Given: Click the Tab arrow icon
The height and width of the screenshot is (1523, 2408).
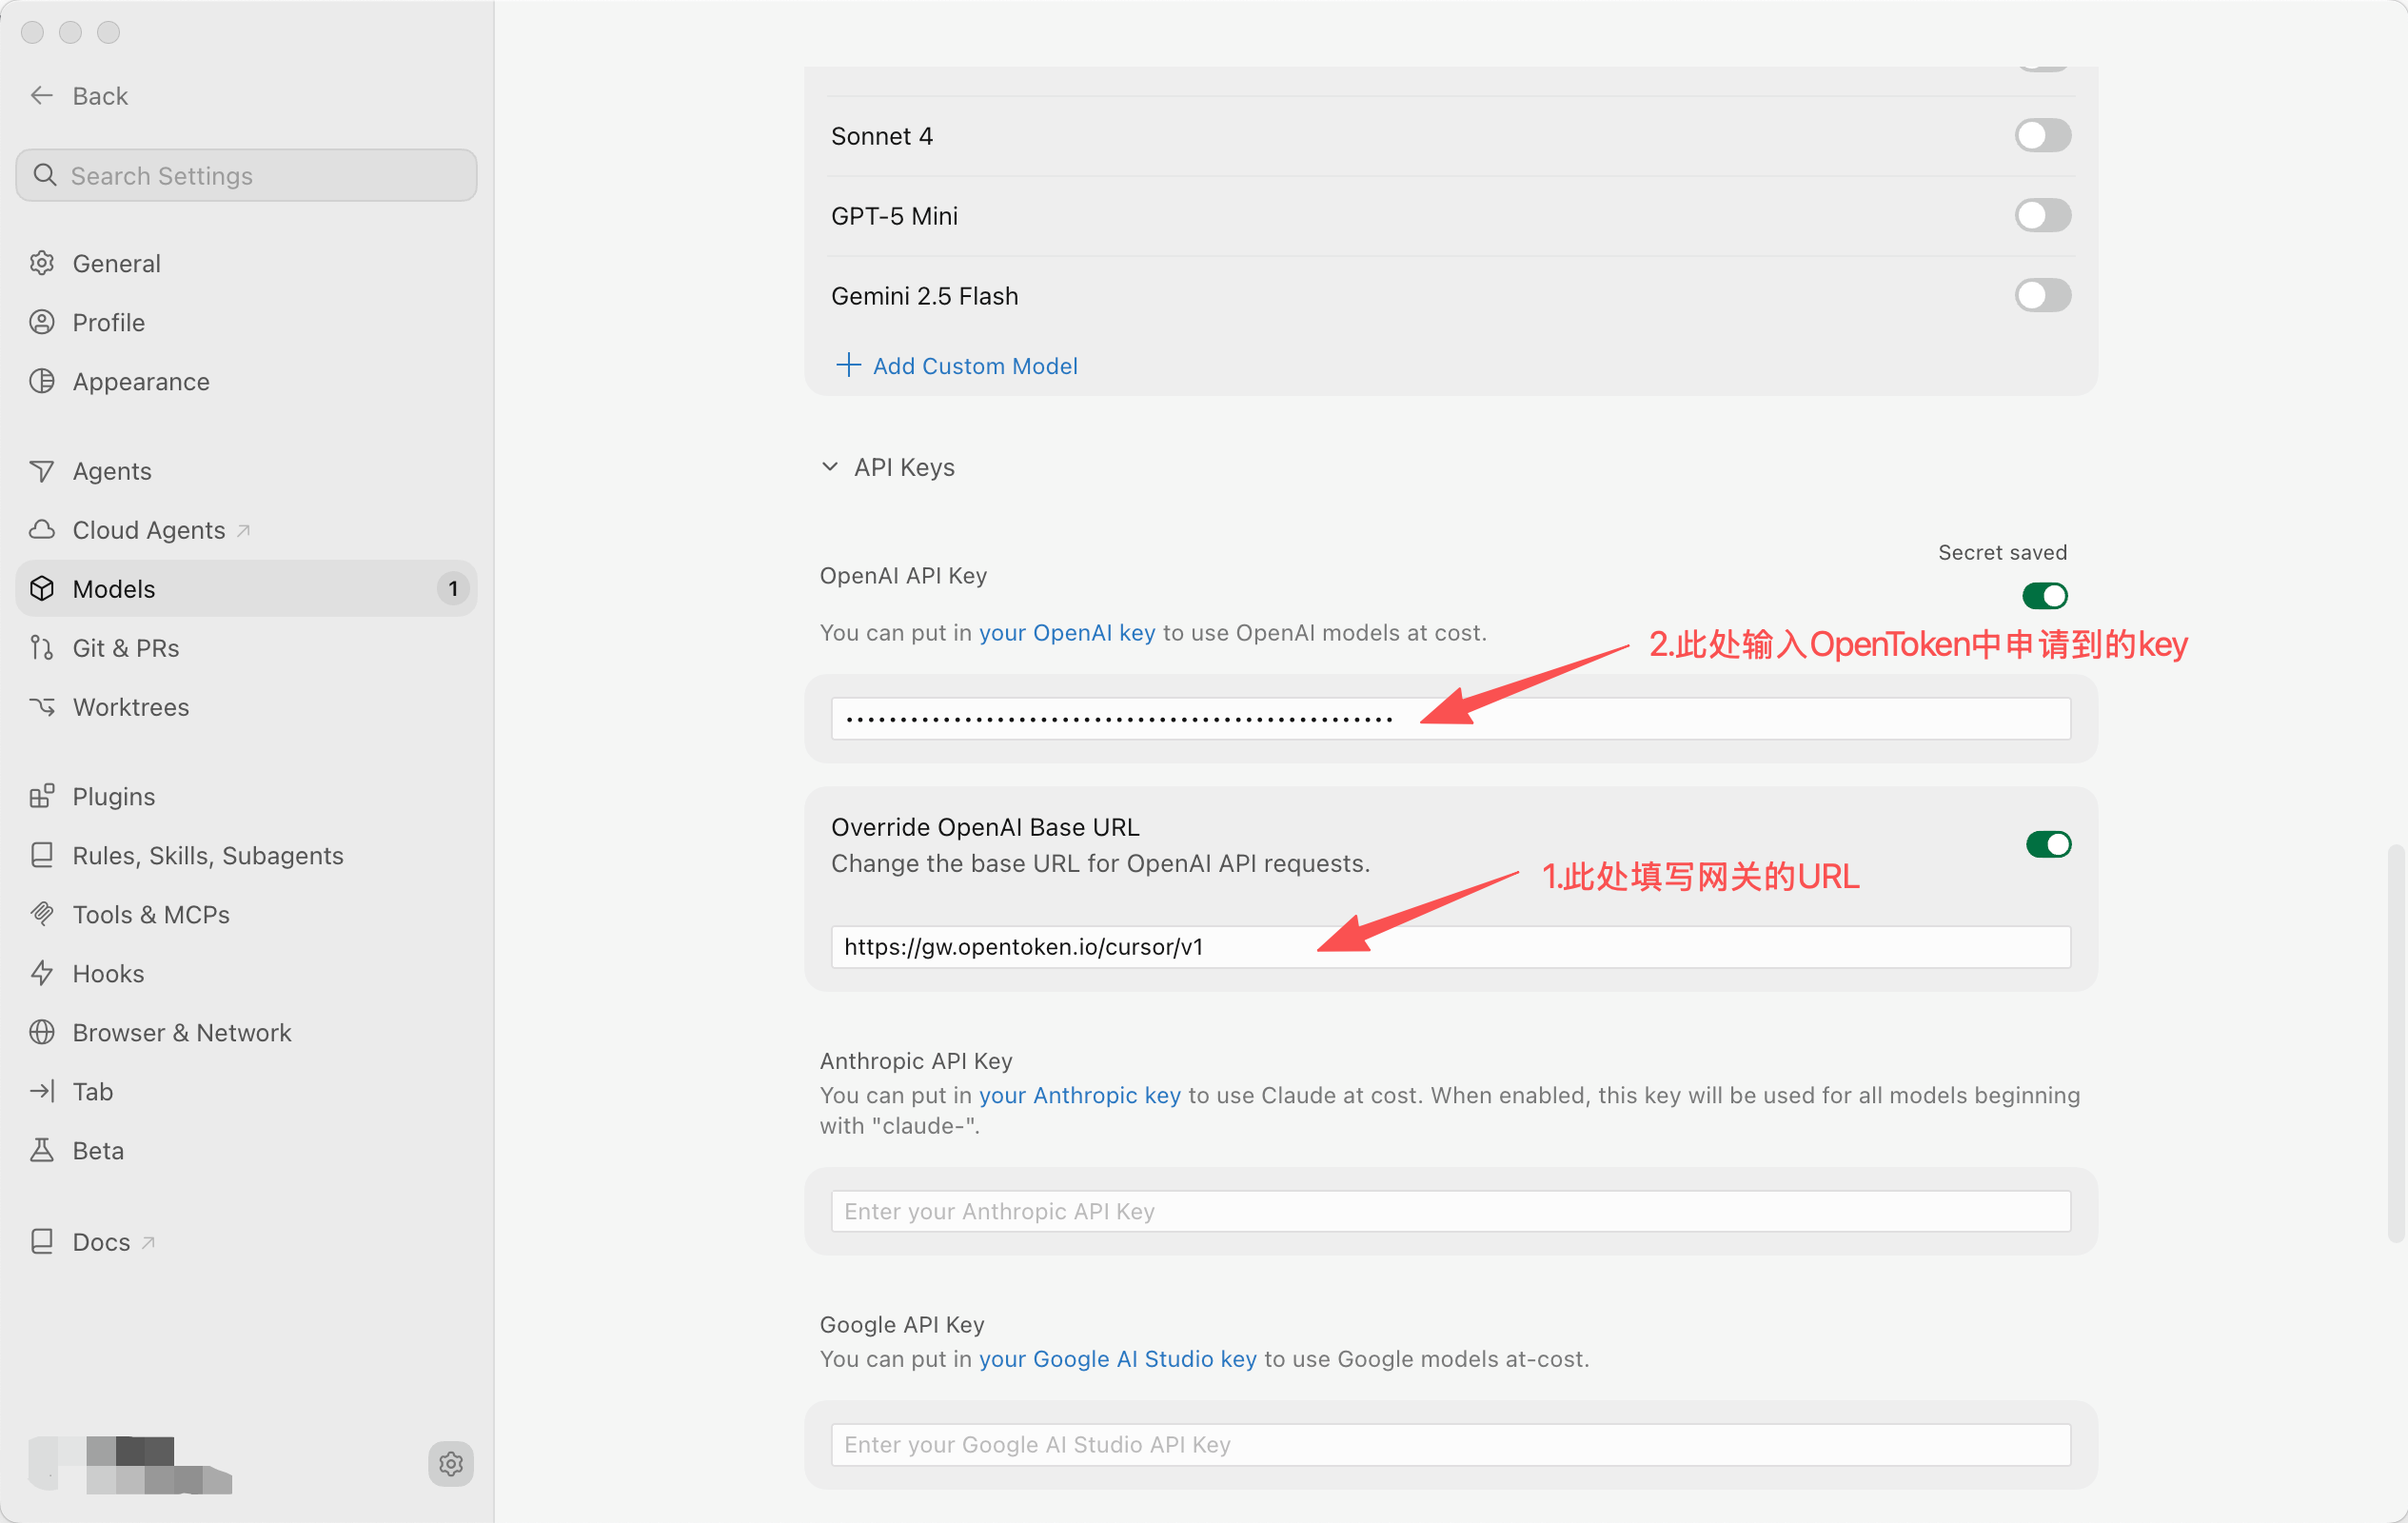Looking at the screenshot, I should coord(42,1091).
